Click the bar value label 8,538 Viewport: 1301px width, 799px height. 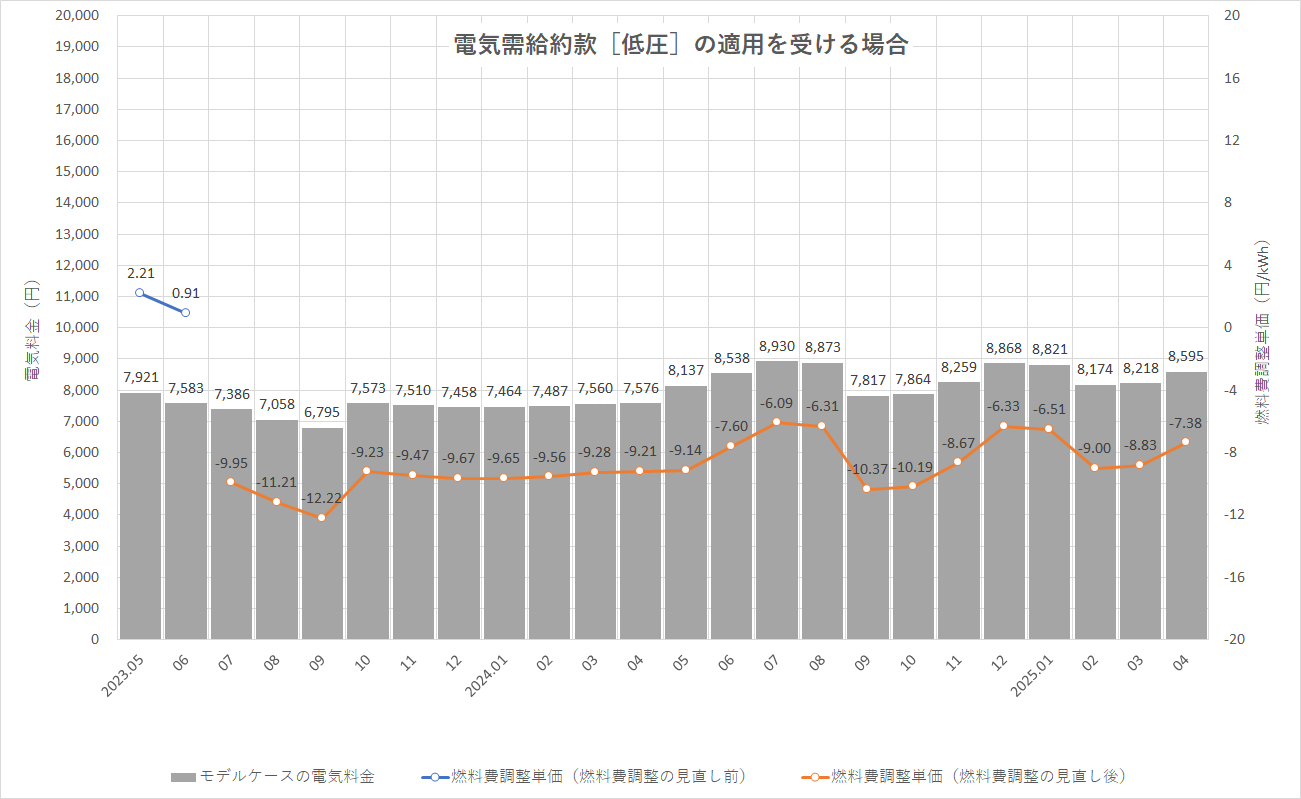click(731, 358)
